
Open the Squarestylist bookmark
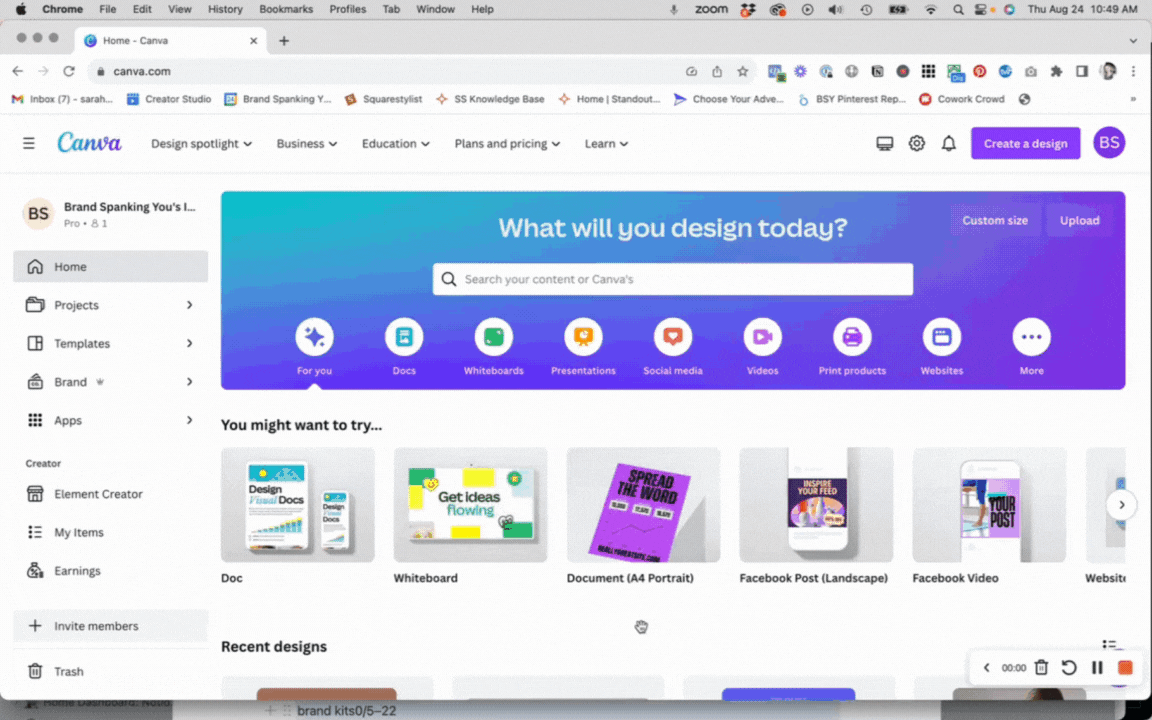click(x=384, y=99)
